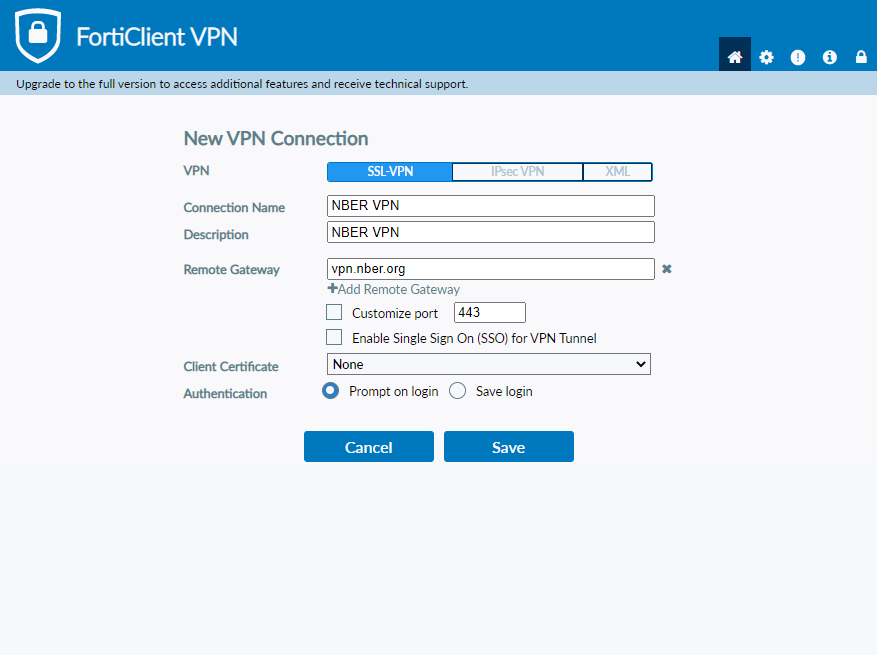
Task: Choose Prompt on login radio option
Action: click(330, 391)
